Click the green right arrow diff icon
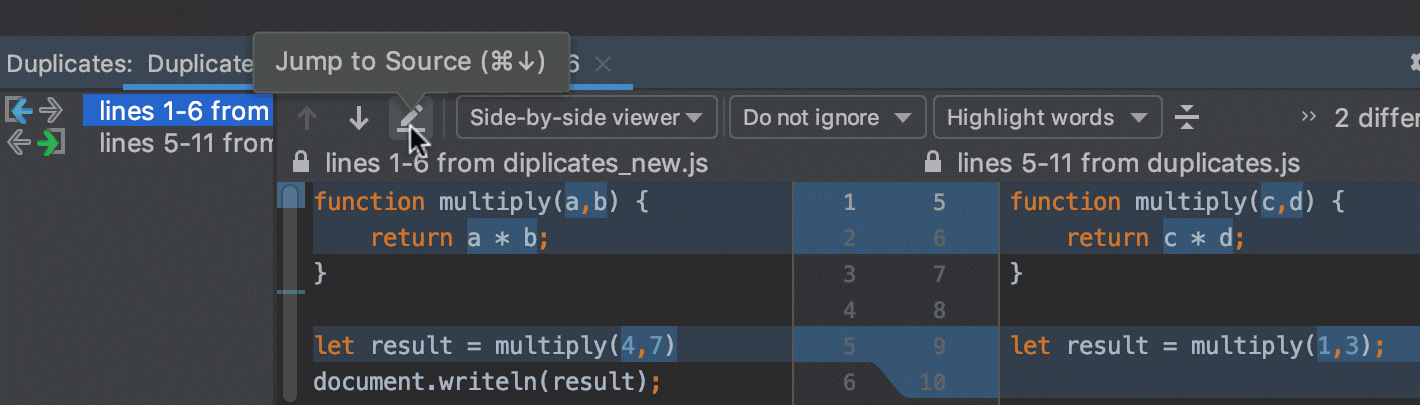This screenshot has width=1420, height=405. pyautogui.click(x=49, y=143)
